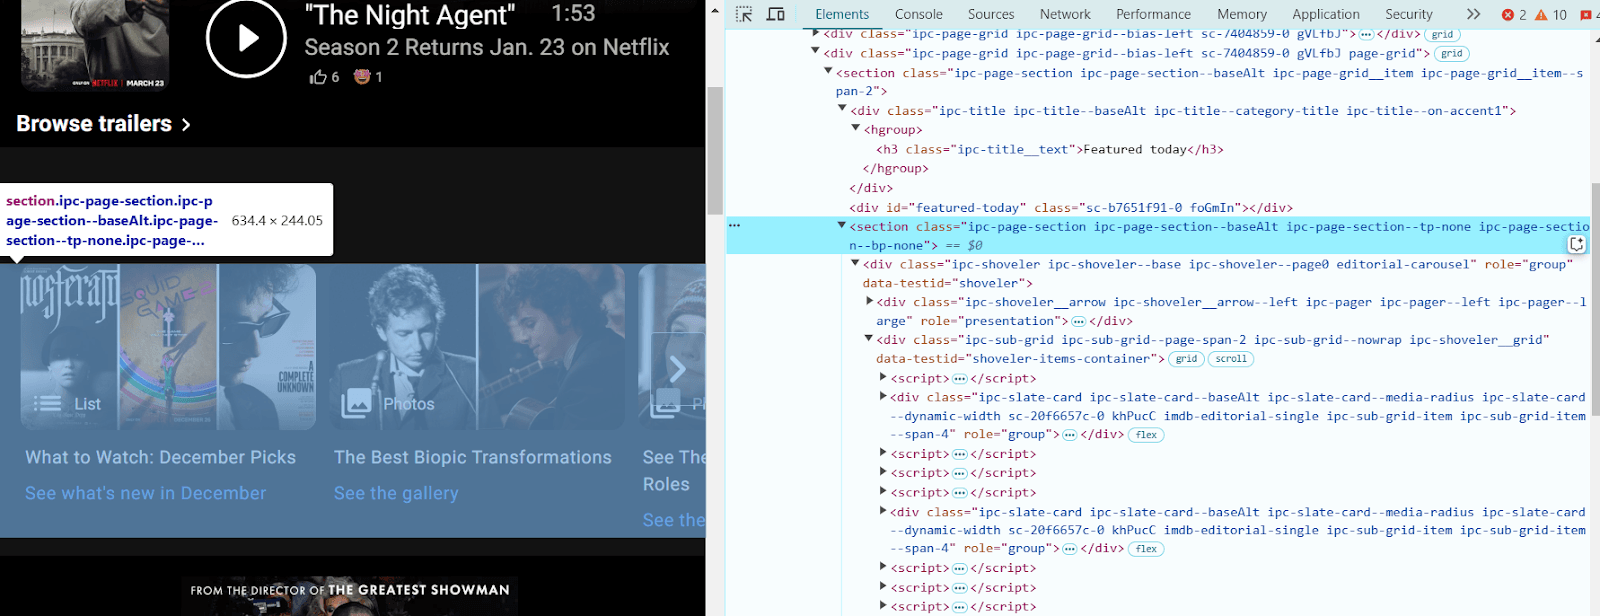Collapse the highlighted section node
The width and height of the screenshot is (1600, 616).
click(842, 226)
